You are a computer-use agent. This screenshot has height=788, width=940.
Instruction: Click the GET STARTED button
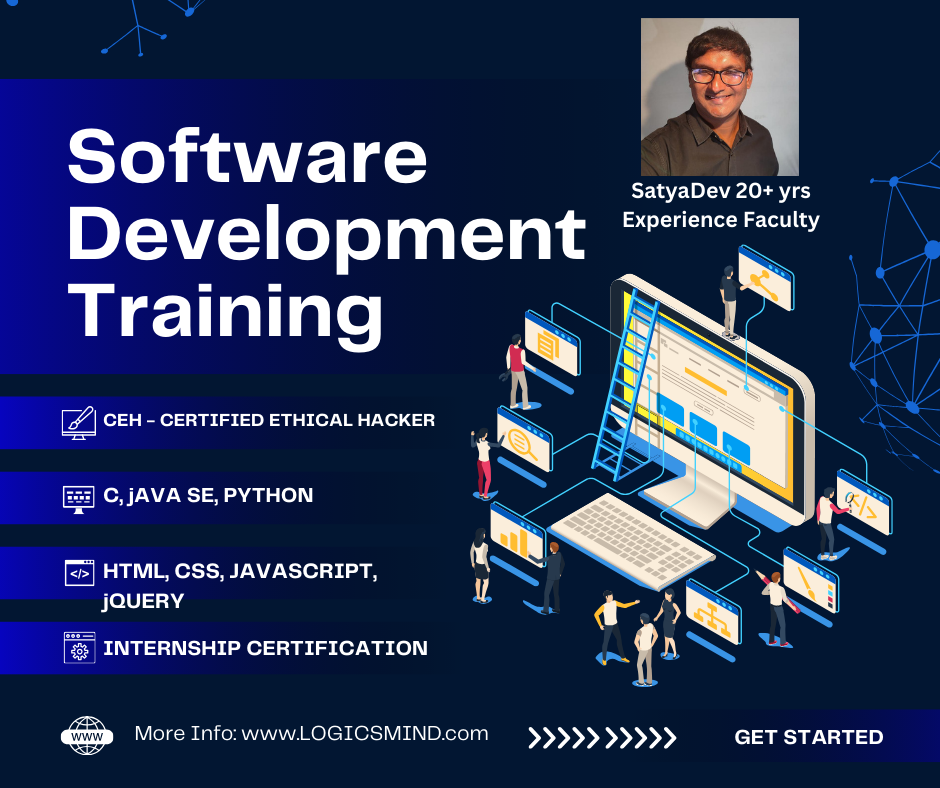pos(808,737)
